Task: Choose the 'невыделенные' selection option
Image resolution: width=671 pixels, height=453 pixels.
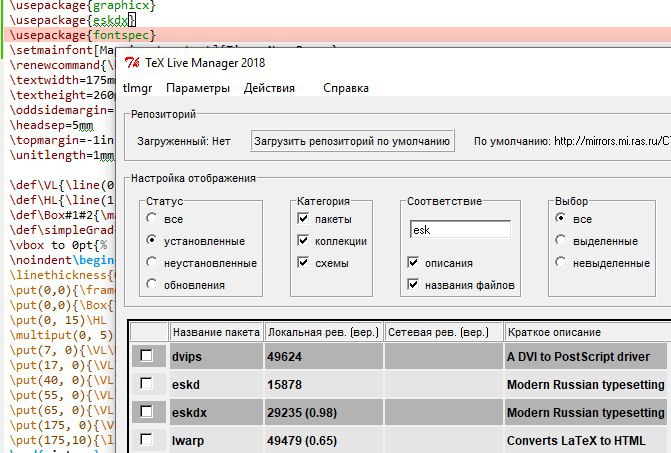Action: (561, 262)
